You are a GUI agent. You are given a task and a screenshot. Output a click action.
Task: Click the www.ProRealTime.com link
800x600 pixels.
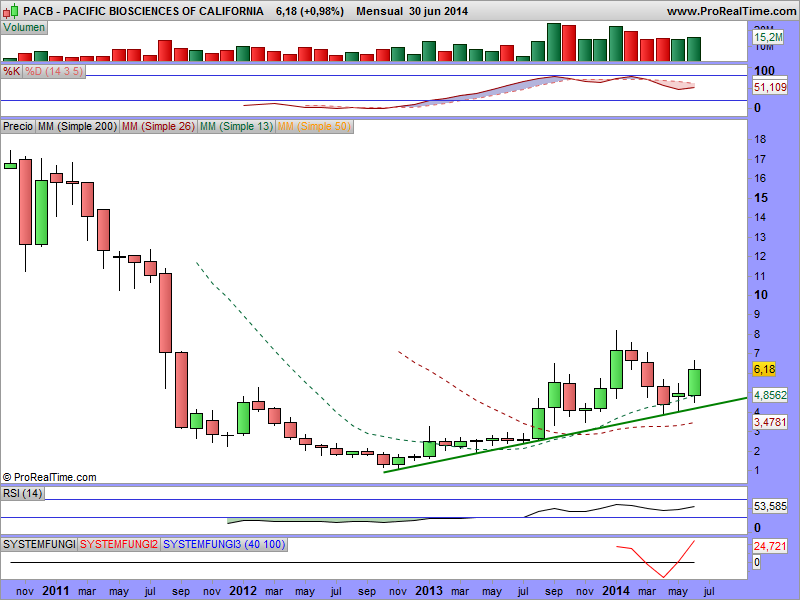pos(733,11)
